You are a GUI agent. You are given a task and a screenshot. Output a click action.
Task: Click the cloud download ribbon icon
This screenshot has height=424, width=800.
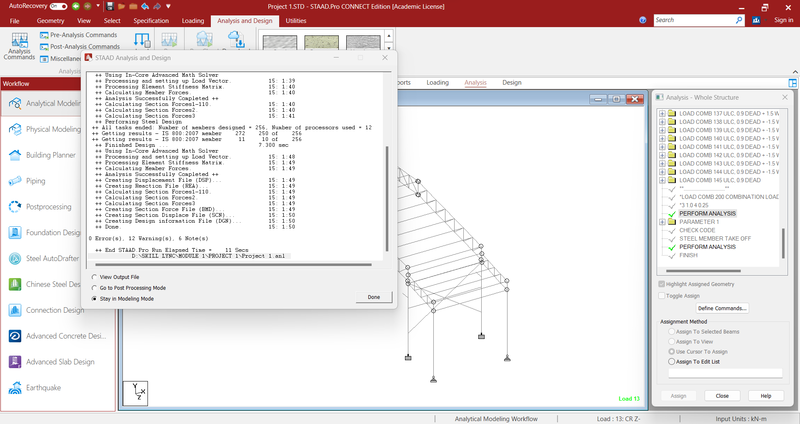coord(236,39)
